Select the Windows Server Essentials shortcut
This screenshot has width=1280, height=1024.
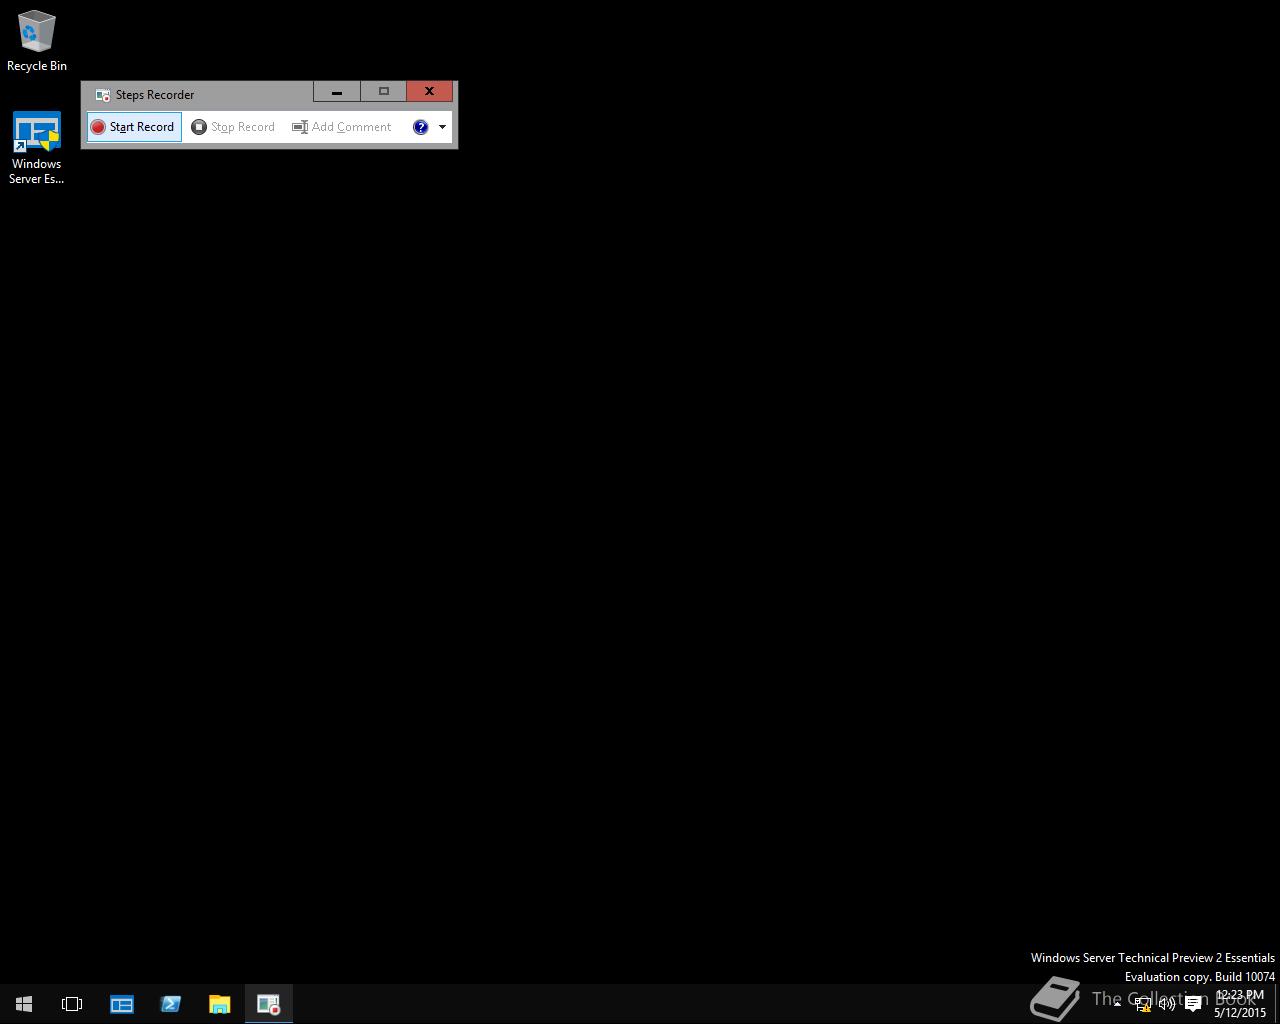pos(37,148)
